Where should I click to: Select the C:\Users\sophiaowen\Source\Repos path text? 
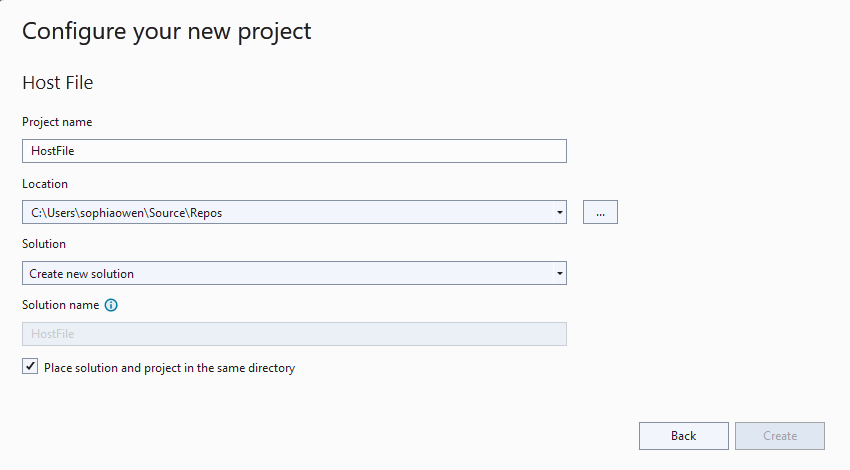pos(133,212)
